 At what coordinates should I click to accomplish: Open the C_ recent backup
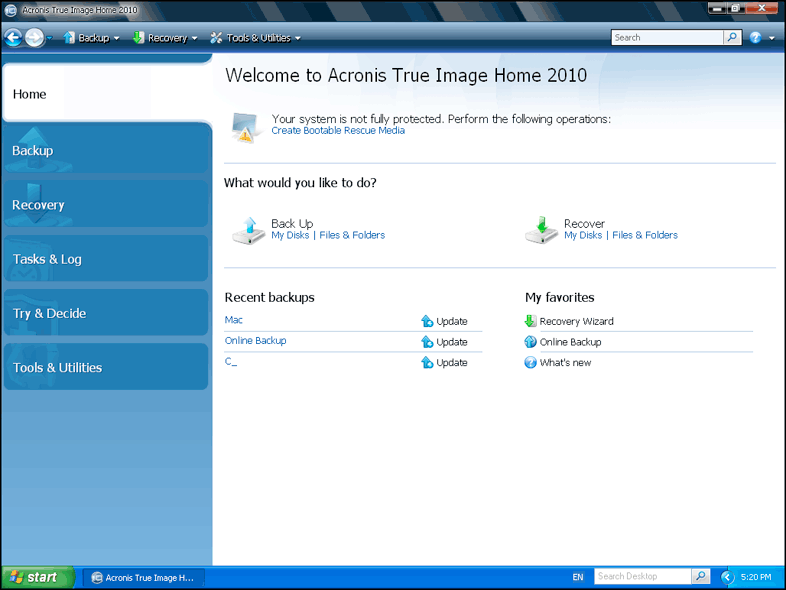point(231,361)
